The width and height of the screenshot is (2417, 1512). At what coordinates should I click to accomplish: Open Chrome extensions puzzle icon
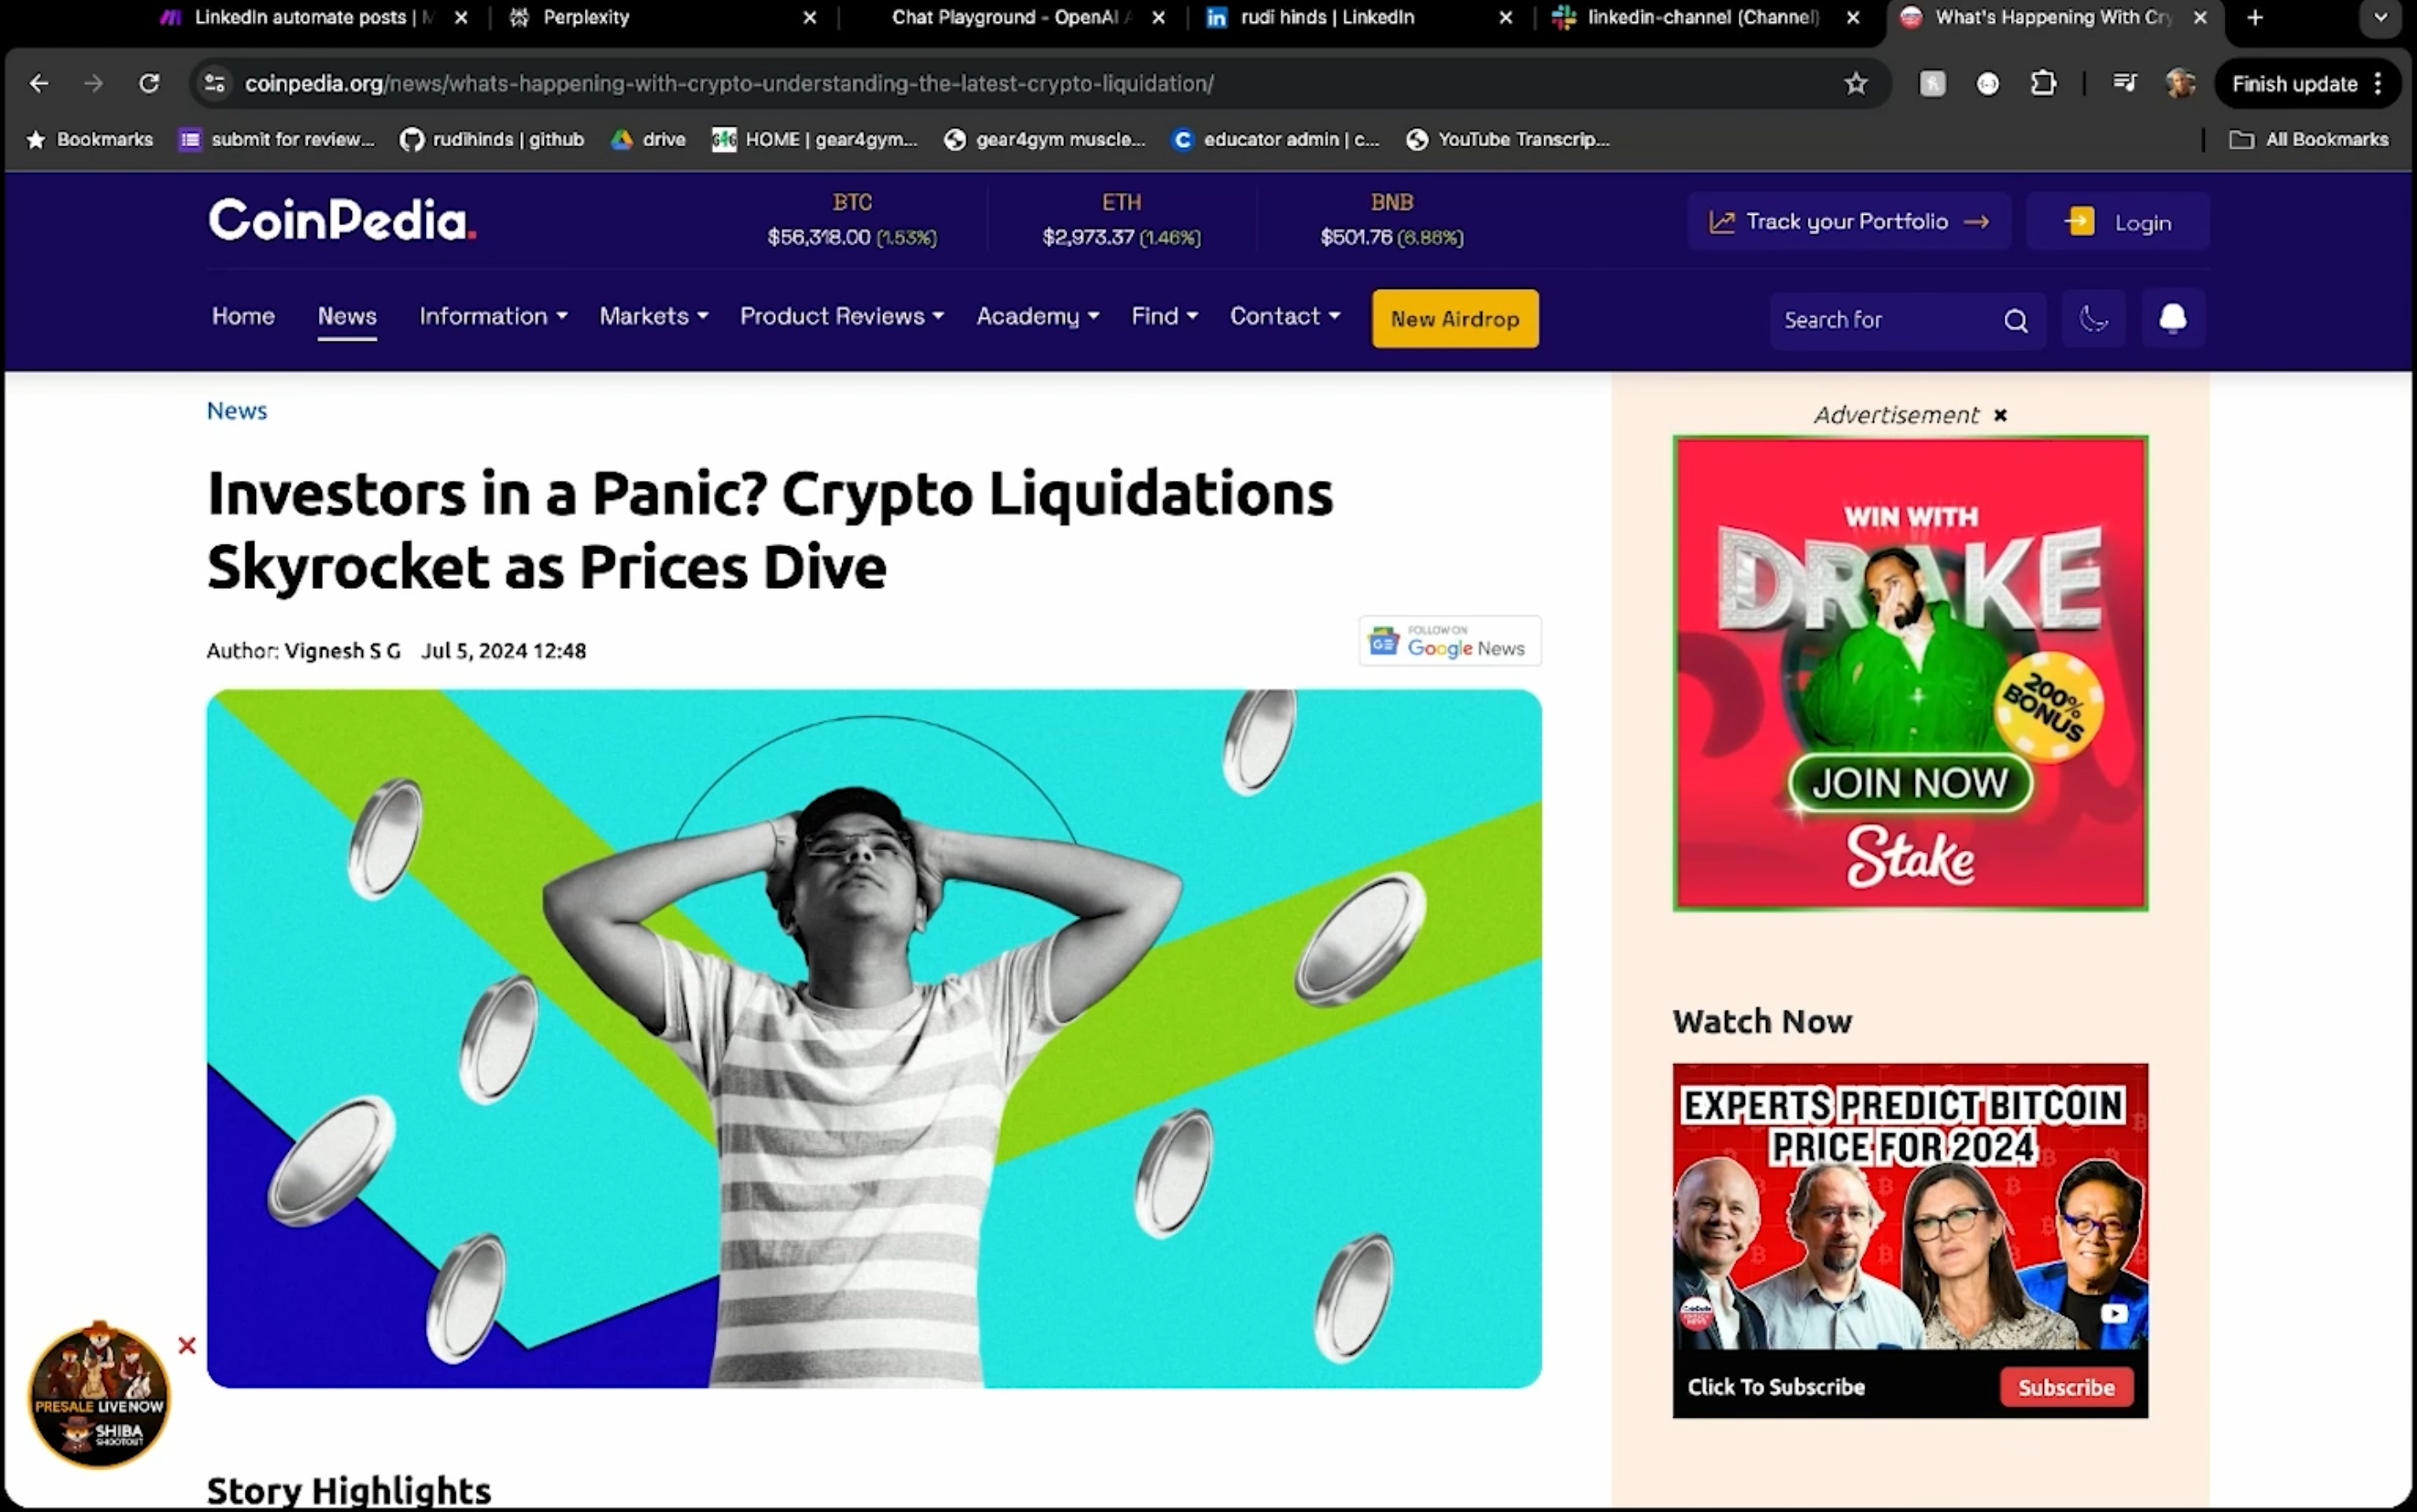pos(2043,83)
